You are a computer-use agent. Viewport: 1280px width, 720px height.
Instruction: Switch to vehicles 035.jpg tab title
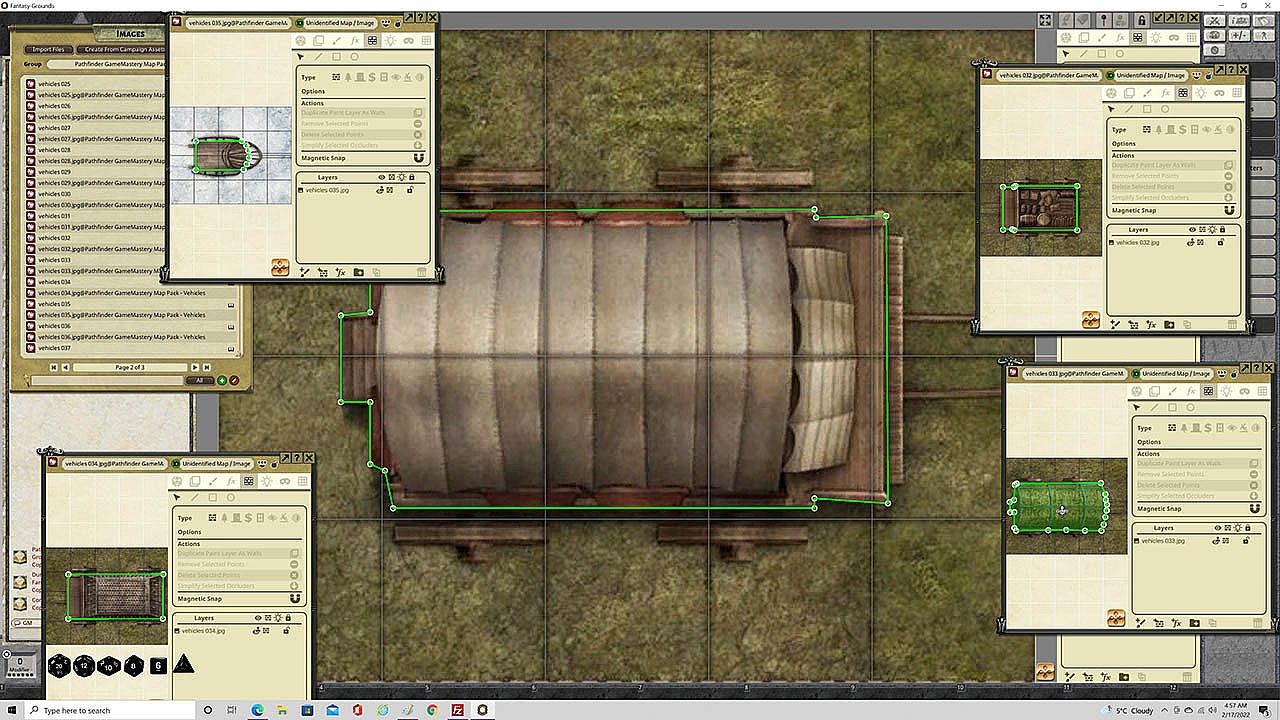(238, 22)
